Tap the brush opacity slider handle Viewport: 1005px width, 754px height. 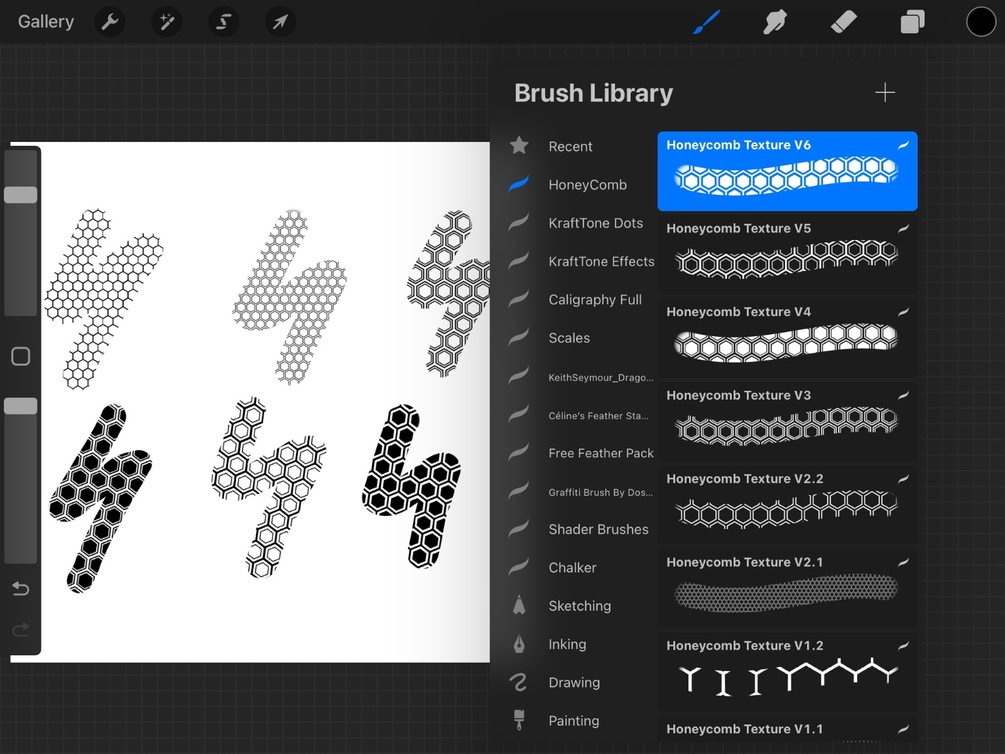pos(21,406)
